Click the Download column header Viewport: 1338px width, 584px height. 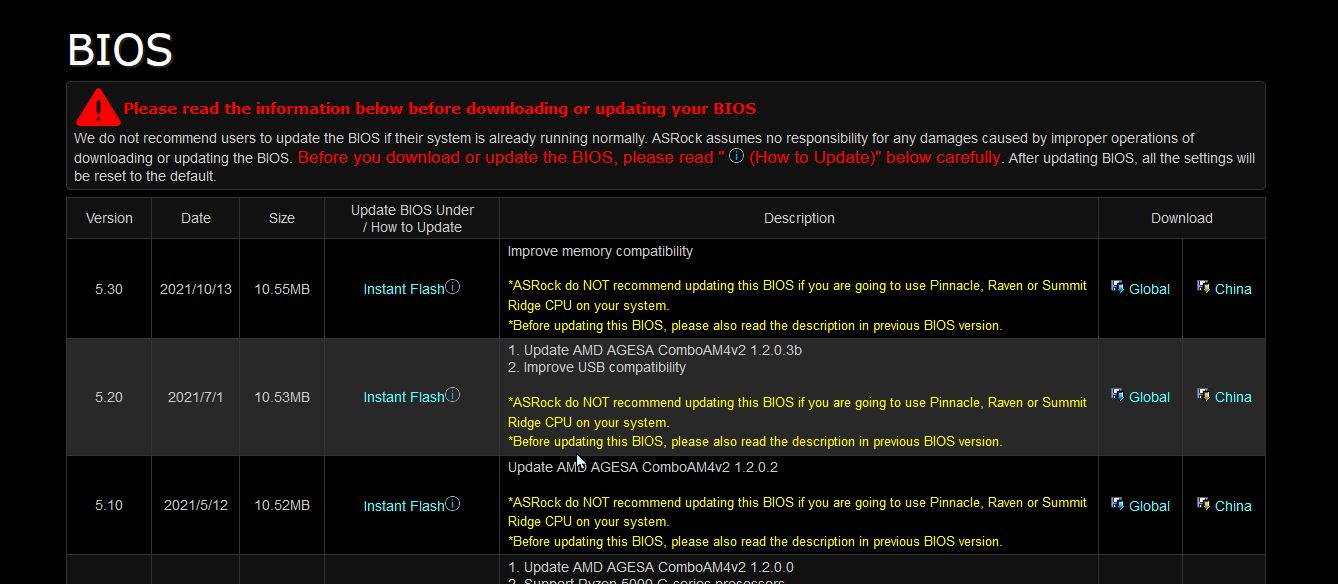(1182, 218)
